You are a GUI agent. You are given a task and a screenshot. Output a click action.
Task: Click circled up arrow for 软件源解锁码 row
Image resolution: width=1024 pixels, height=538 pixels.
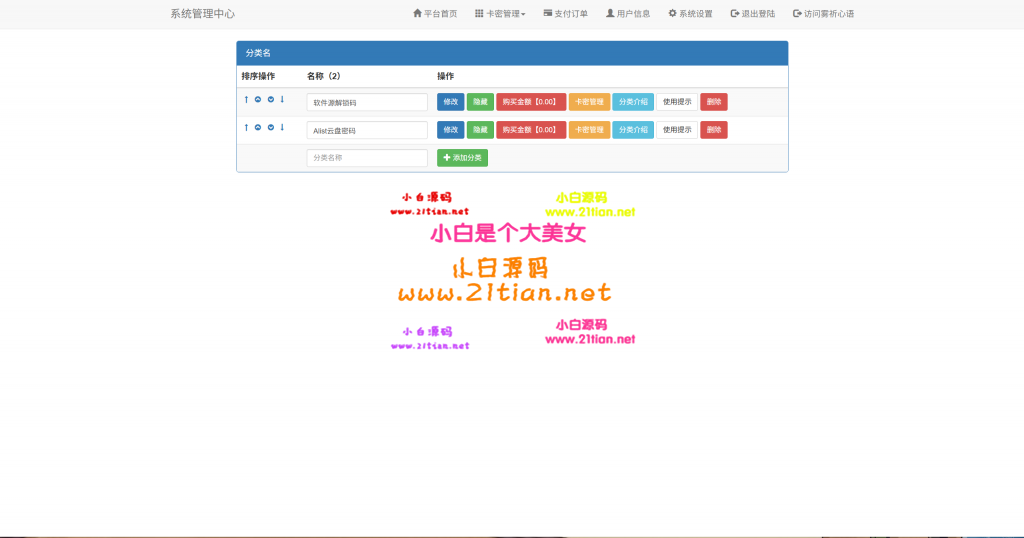point(258,100)
